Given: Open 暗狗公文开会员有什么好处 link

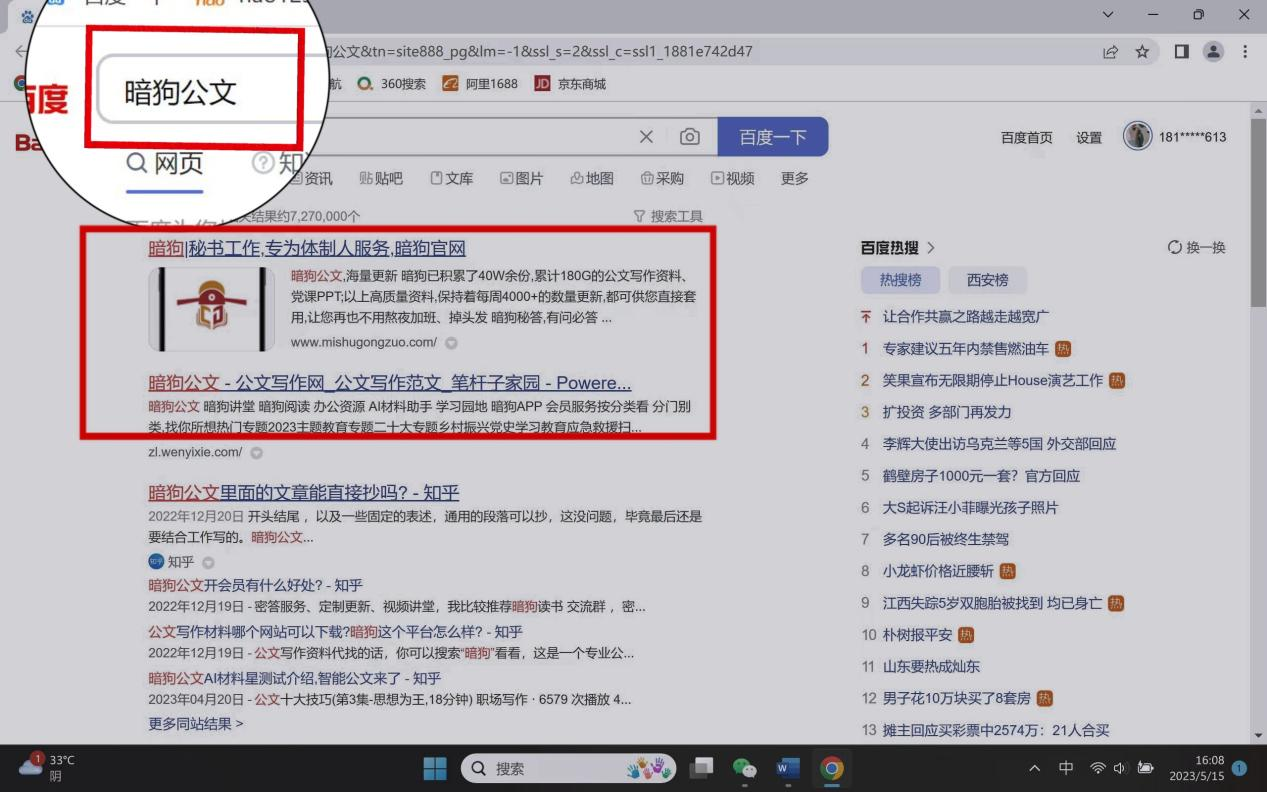Looking at the screenshot, I should (x=255, y=585).
